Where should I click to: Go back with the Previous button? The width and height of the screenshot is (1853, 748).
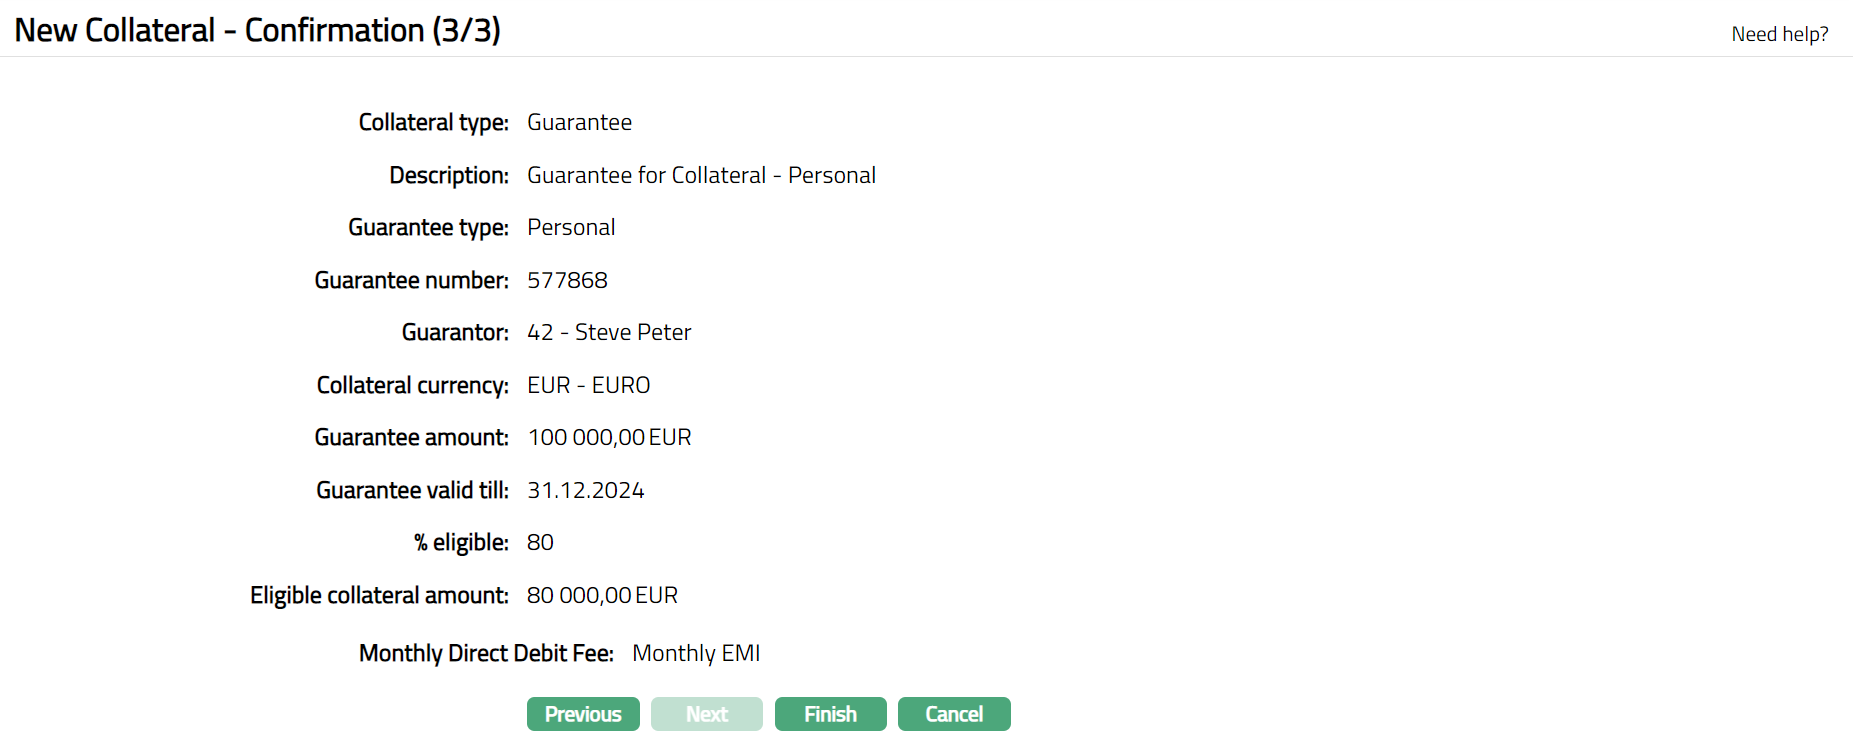coord(583,714)
